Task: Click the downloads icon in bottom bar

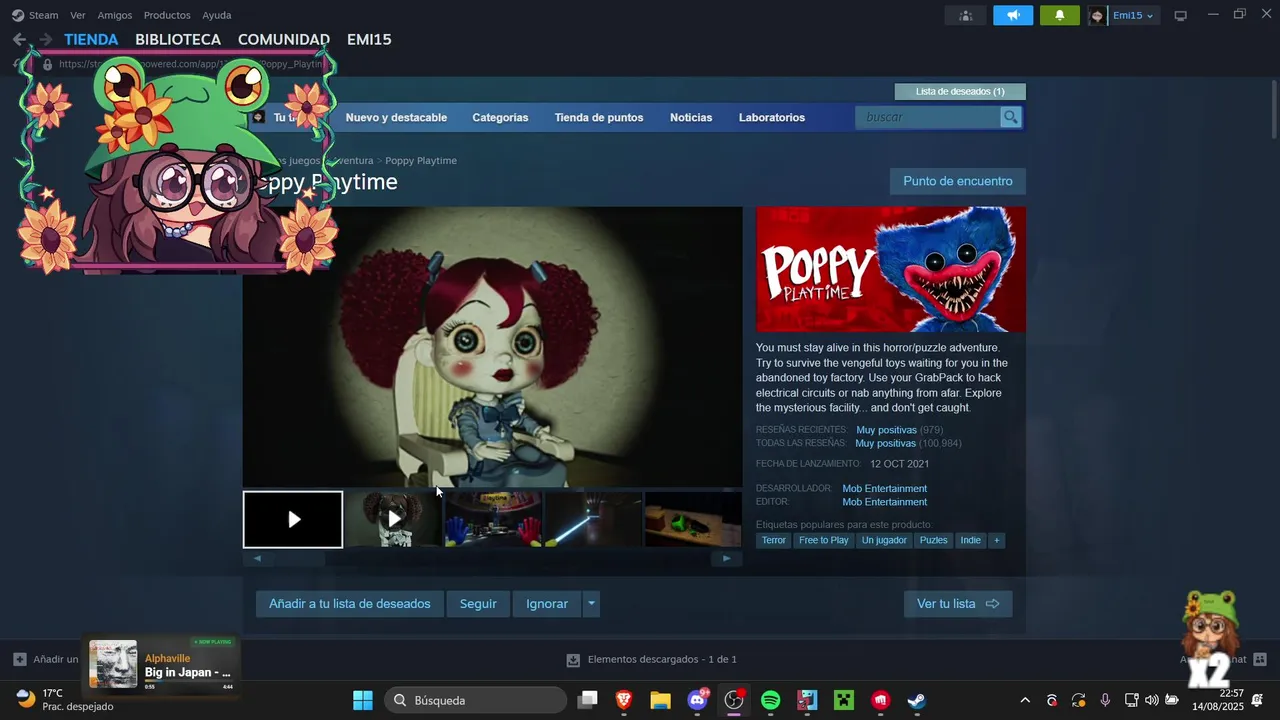Action: tap(573, 660)
